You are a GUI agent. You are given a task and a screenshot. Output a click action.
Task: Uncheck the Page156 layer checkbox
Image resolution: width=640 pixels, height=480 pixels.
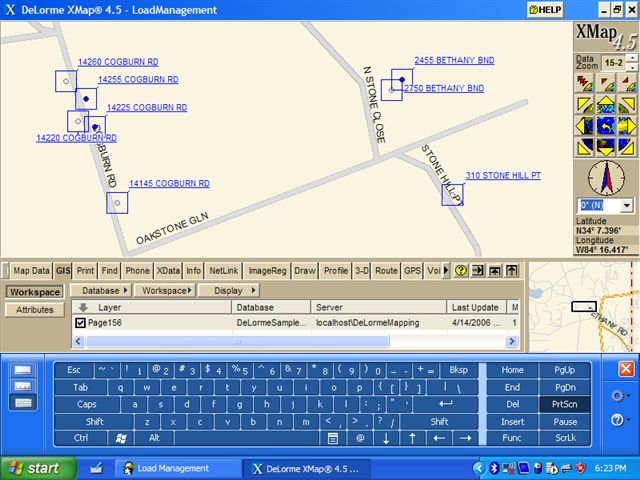[80, 323]
